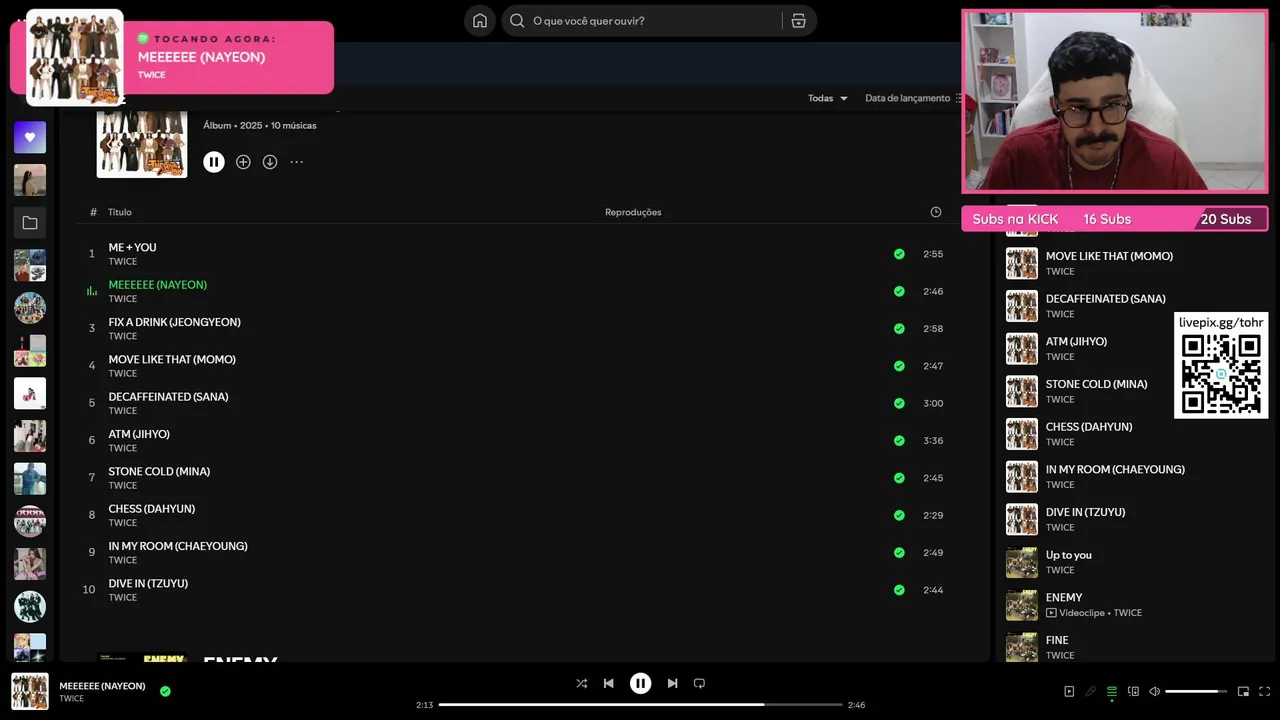Download the album with the arrow icon
Screen dimensions: 1280x720
click(x=270, y=162)
